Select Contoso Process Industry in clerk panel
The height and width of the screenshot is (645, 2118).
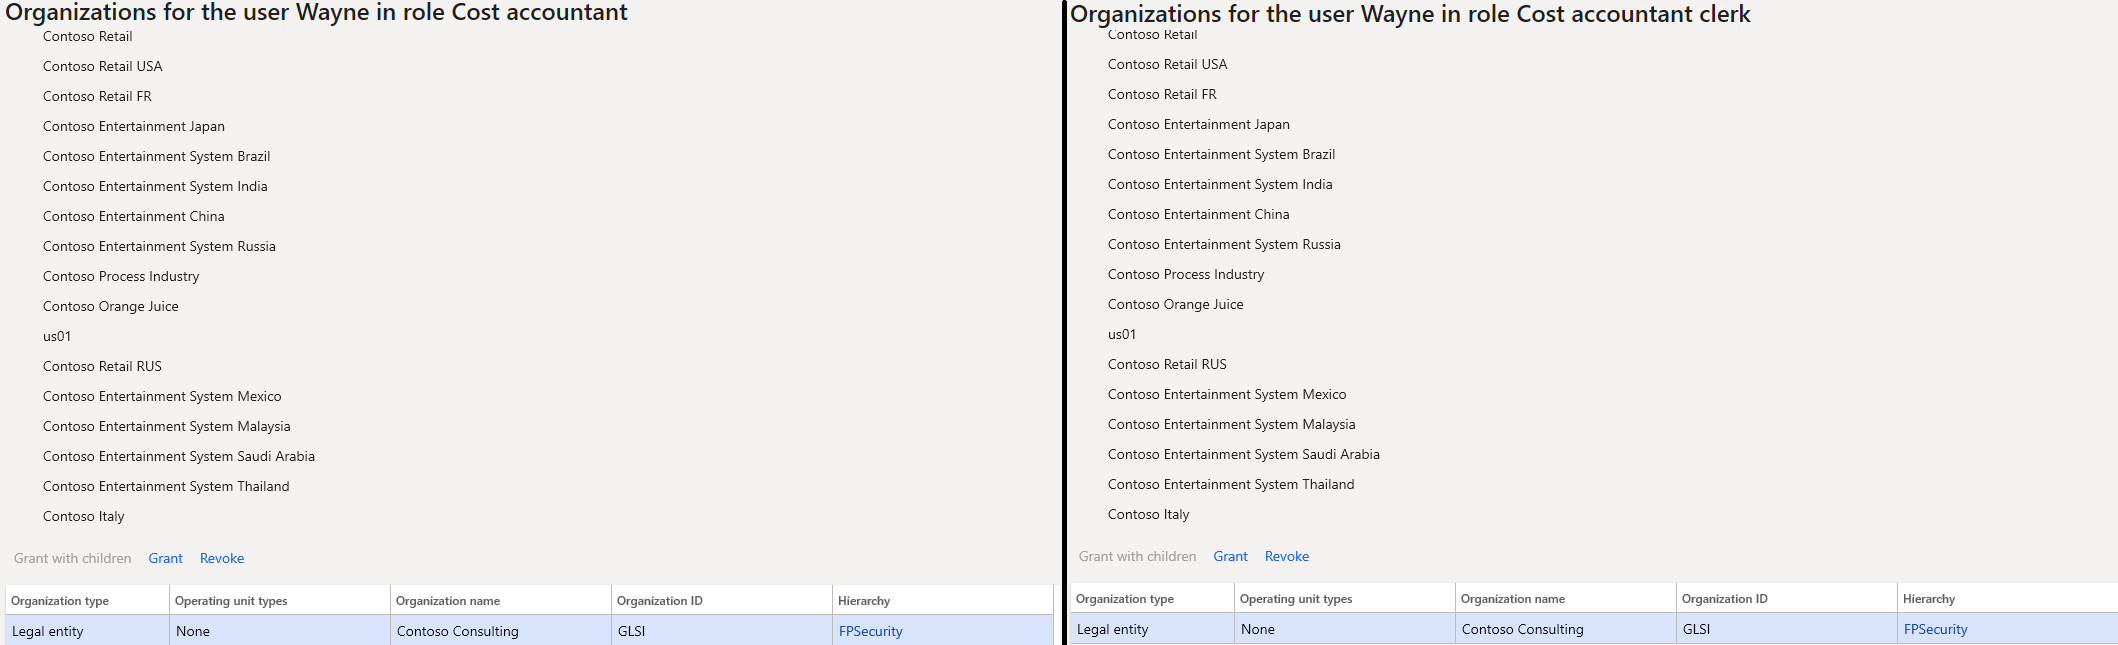click(x=1186, y=274)
